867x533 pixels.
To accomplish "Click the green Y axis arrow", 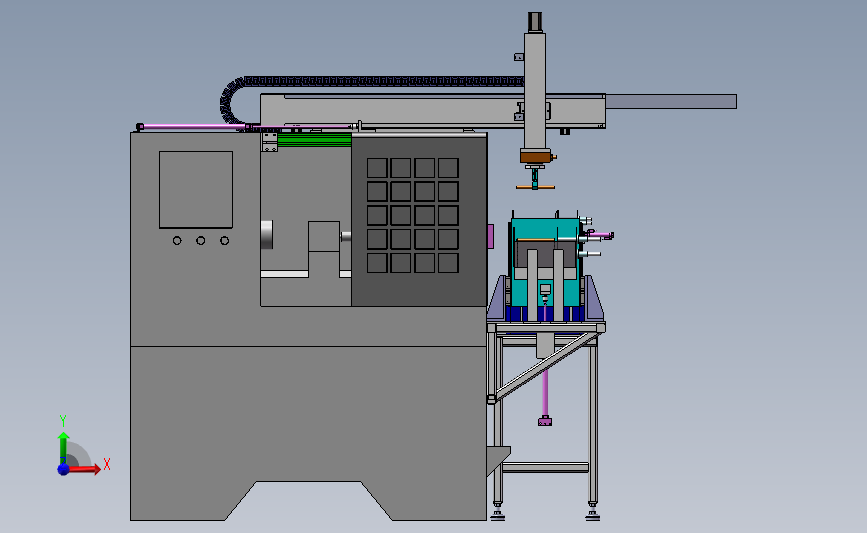I will (x=63, y=448).
